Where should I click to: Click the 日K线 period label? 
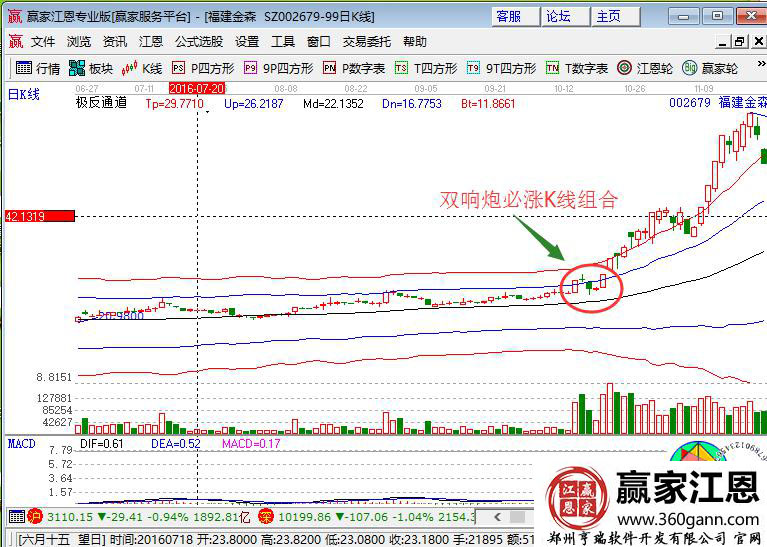click(x=24, y=94)
